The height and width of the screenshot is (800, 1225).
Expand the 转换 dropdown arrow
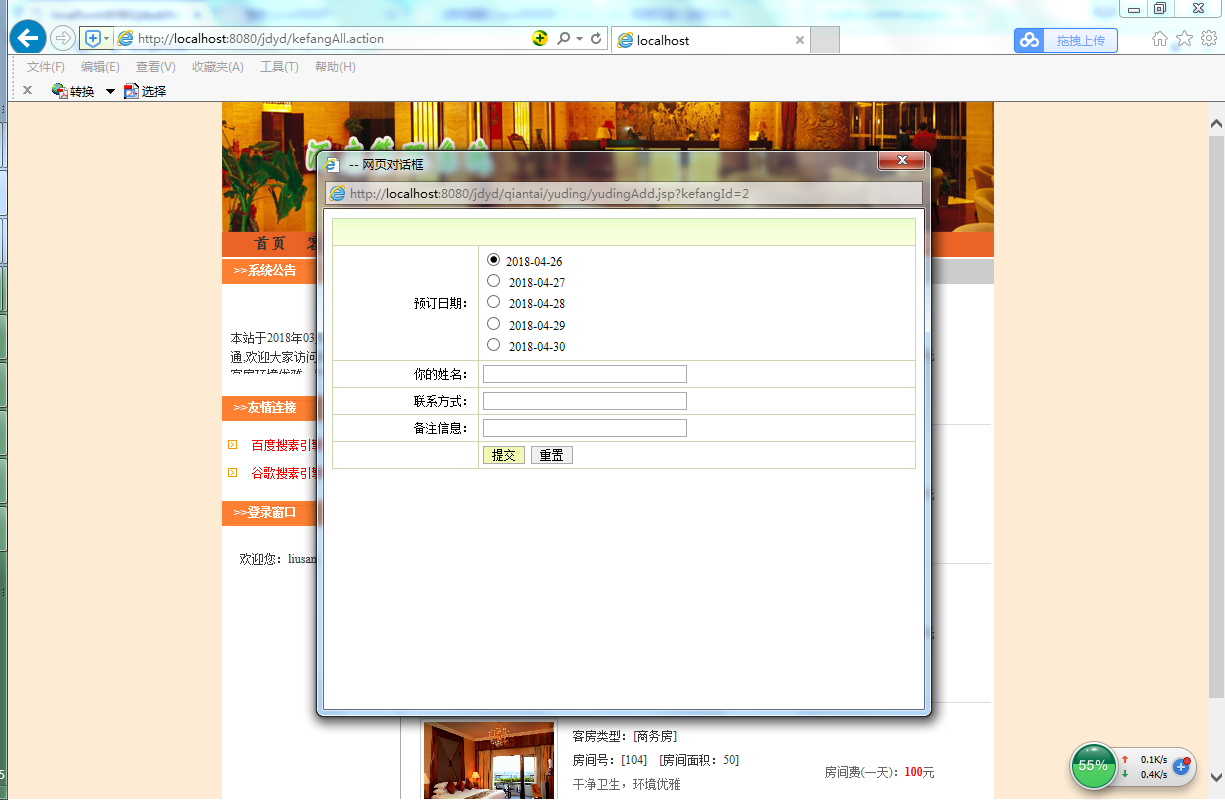click(110, 91)
